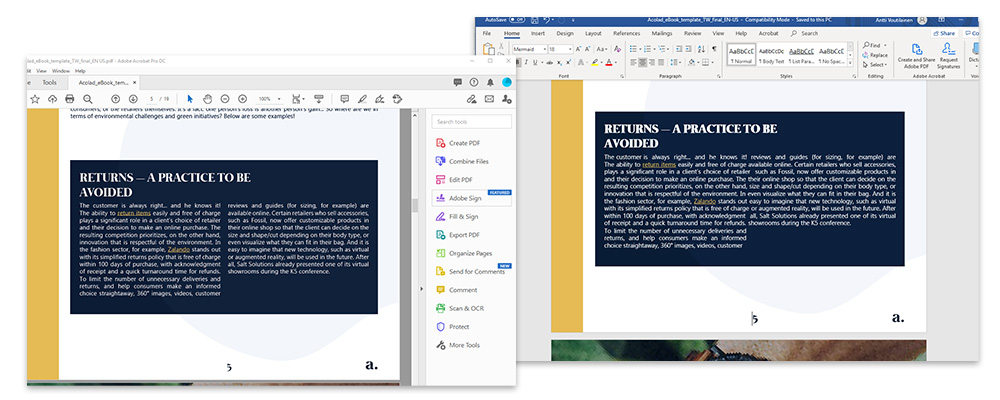Viewport: 1000px width, 400px height.
Task: Open Export PDF in Acrobat tools pane
Action: [x=457, y=235]
